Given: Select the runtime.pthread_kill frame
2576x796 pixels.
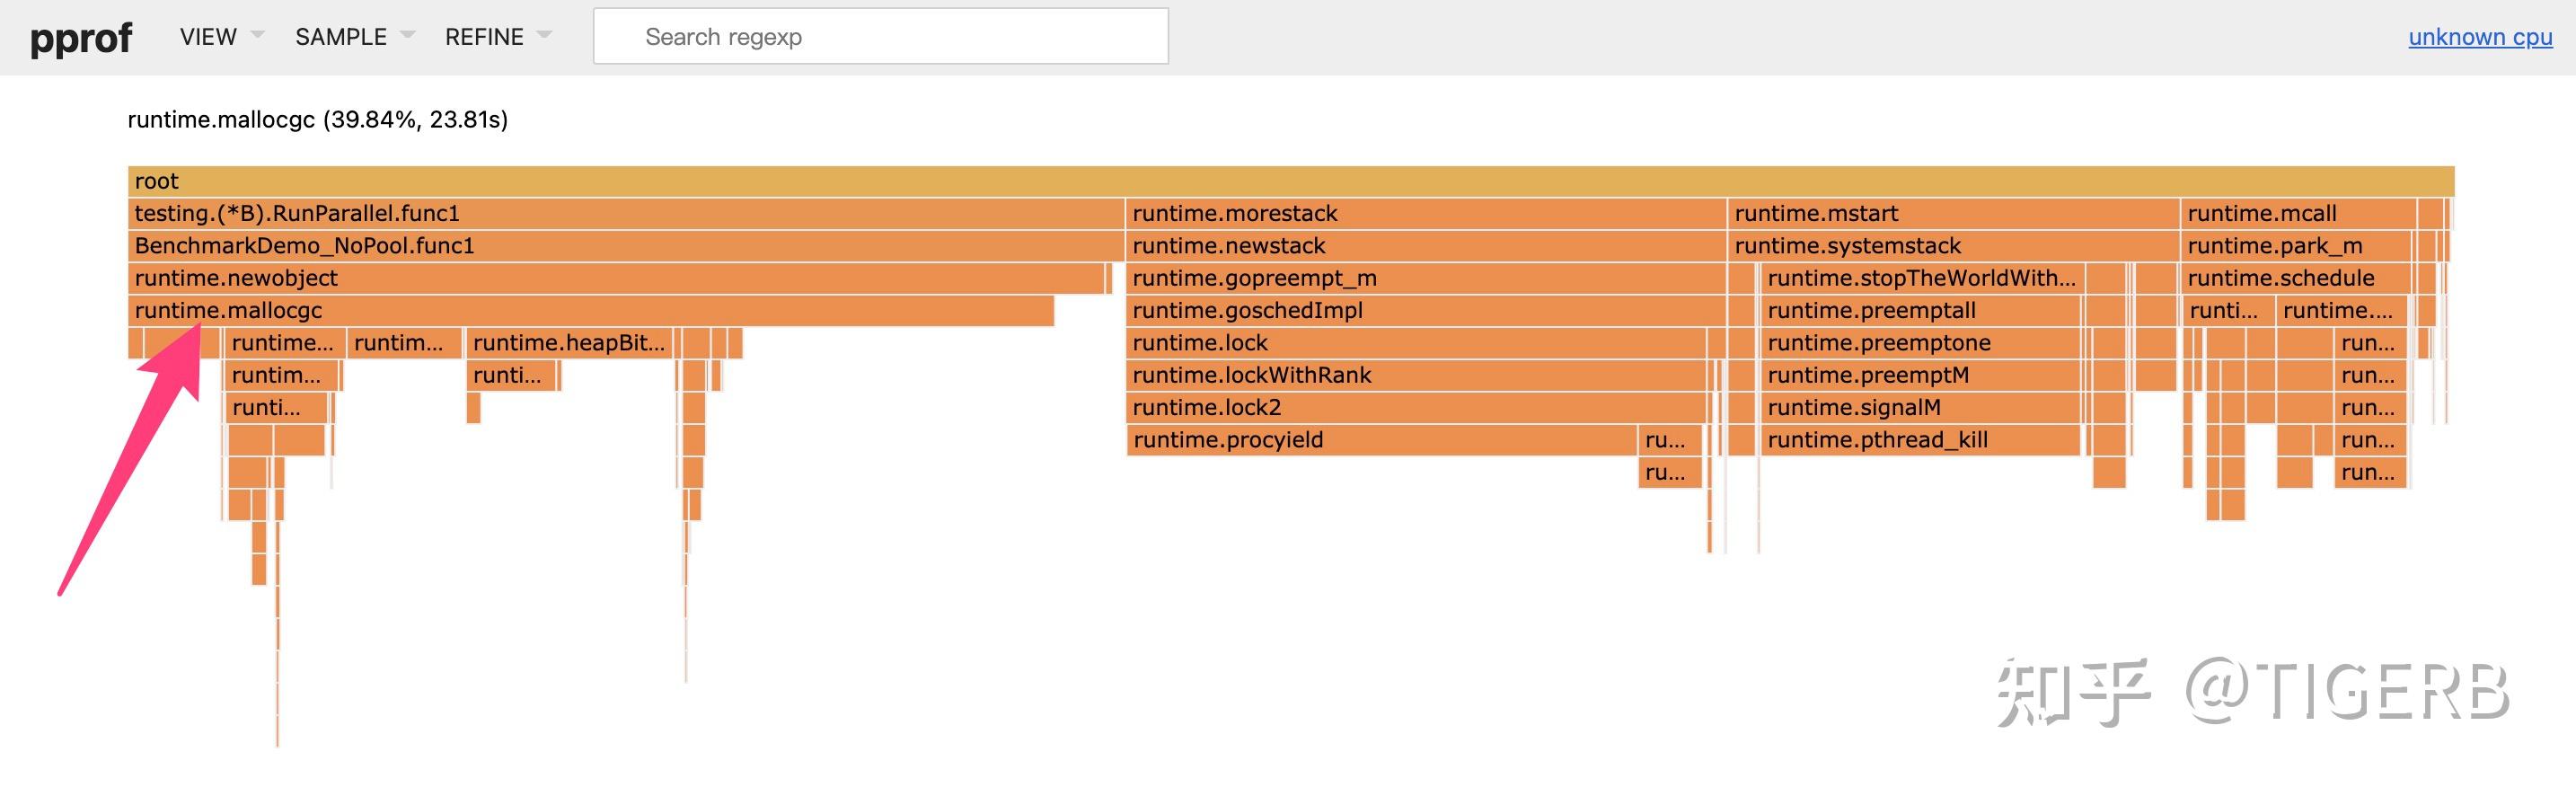Looking at the screenshot, I should click(1920, 440).
